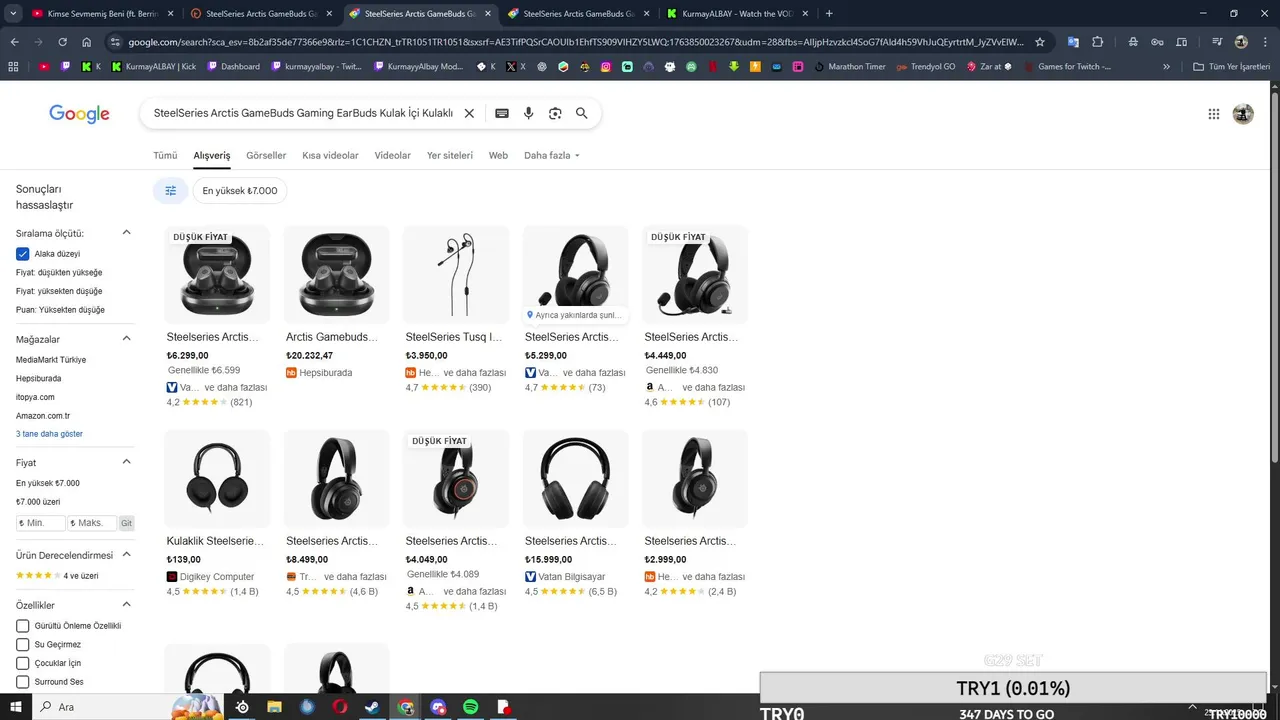Start voice search with microphone icon
The width and height of the screenshot is (1280, 720).
[529, 114]
